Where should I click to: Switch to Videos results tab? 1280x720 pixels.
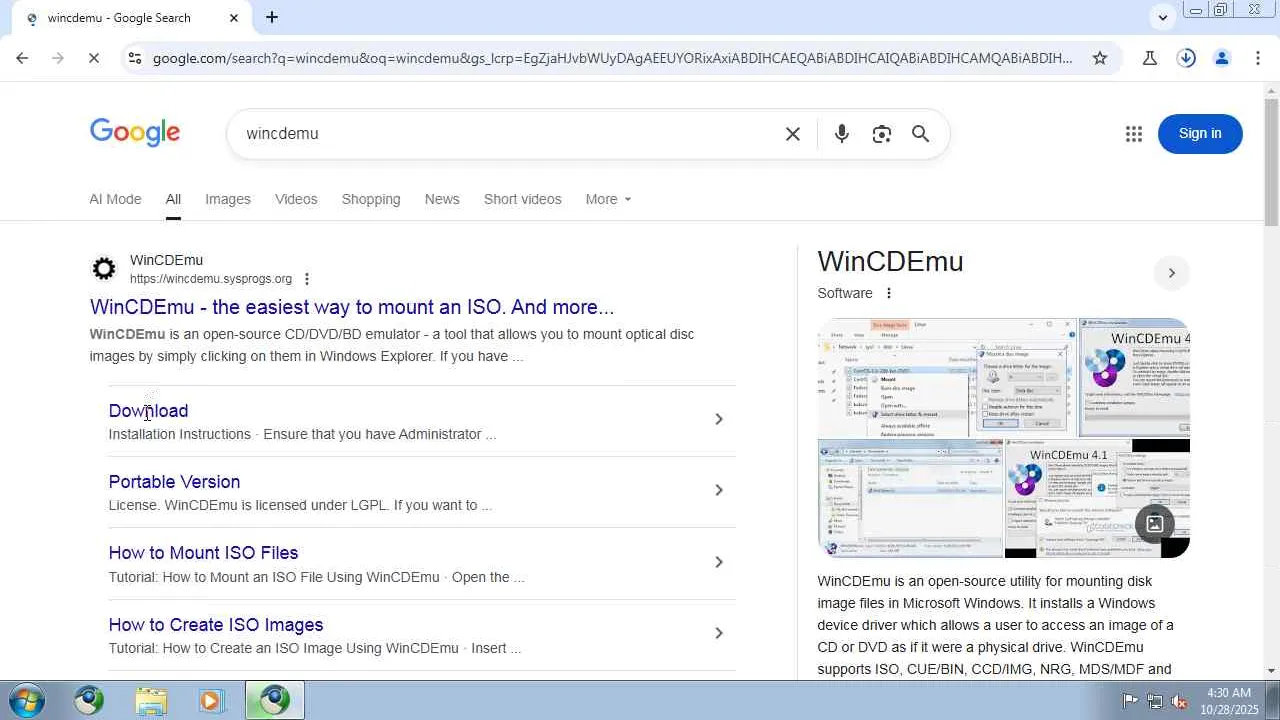coord(296,199)
